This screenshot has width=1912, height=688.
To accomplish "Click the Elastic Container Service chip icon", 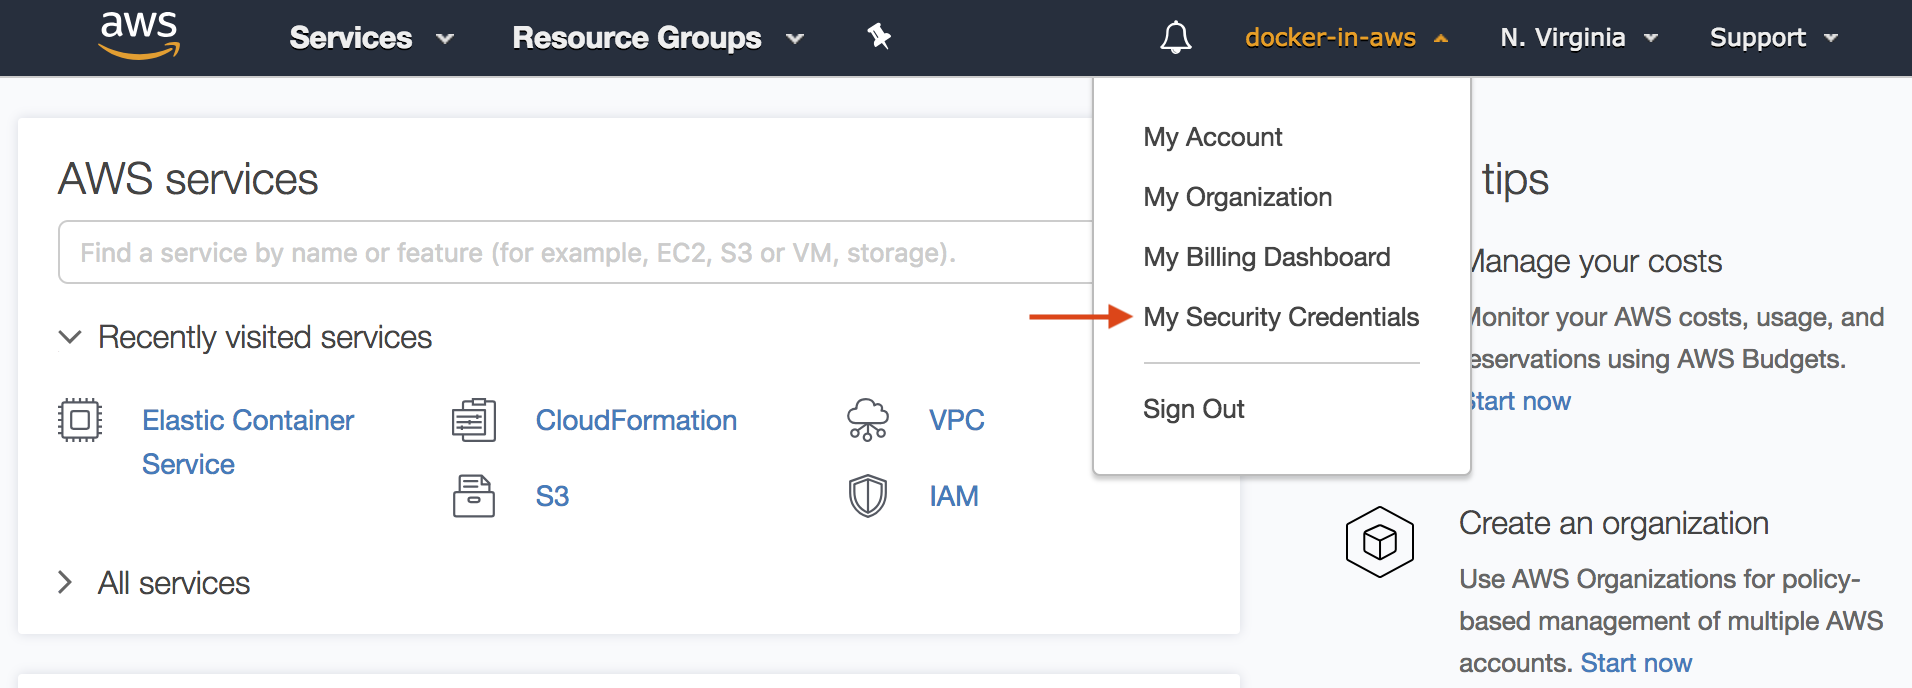I will (80, 420).
